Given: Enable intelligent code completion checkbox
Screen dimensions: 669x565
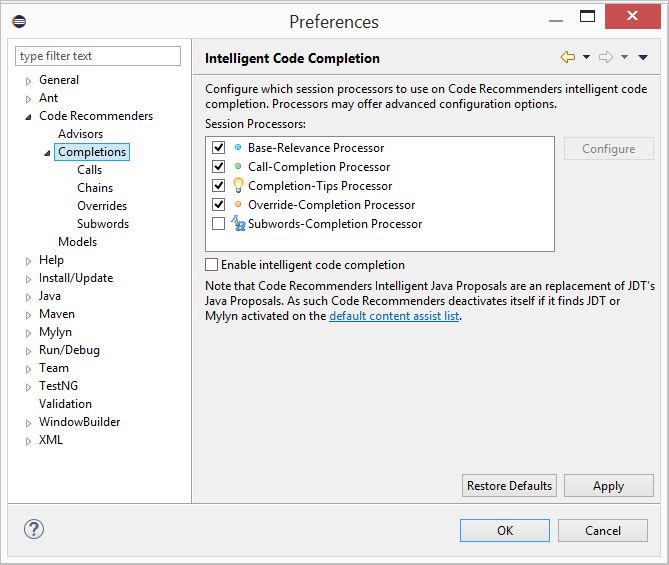Looking at the screenshot, I should coord(212,265).
